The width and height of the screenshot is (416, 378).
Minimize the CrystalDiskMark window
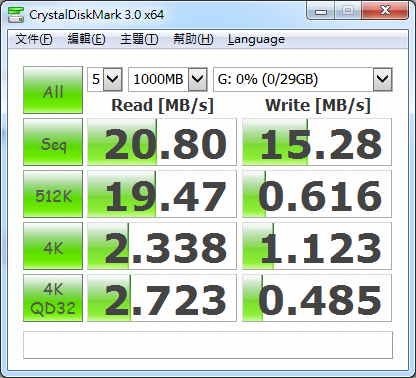pos(321,11)
